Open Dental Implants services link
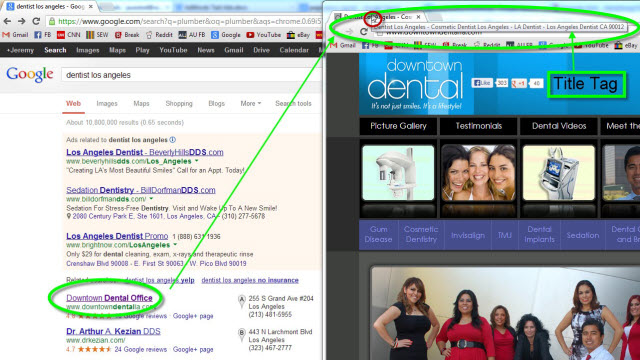The height and width of the screenshot is (360, 640). coord(539,235)
